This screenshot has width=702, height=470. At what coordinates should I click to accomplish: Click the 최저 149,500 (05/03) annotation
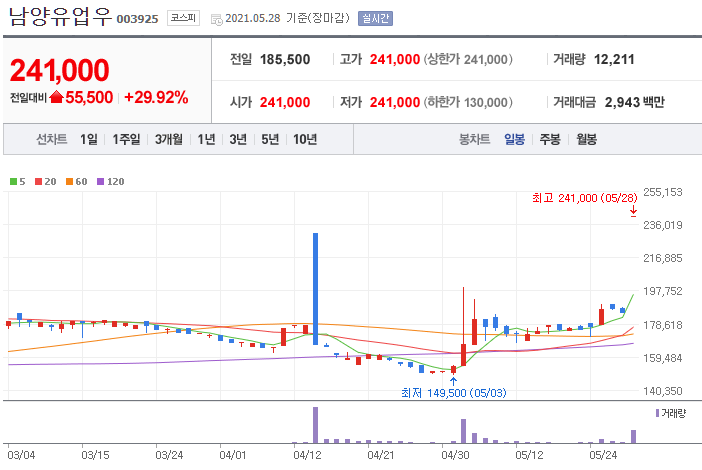[454, 393]
